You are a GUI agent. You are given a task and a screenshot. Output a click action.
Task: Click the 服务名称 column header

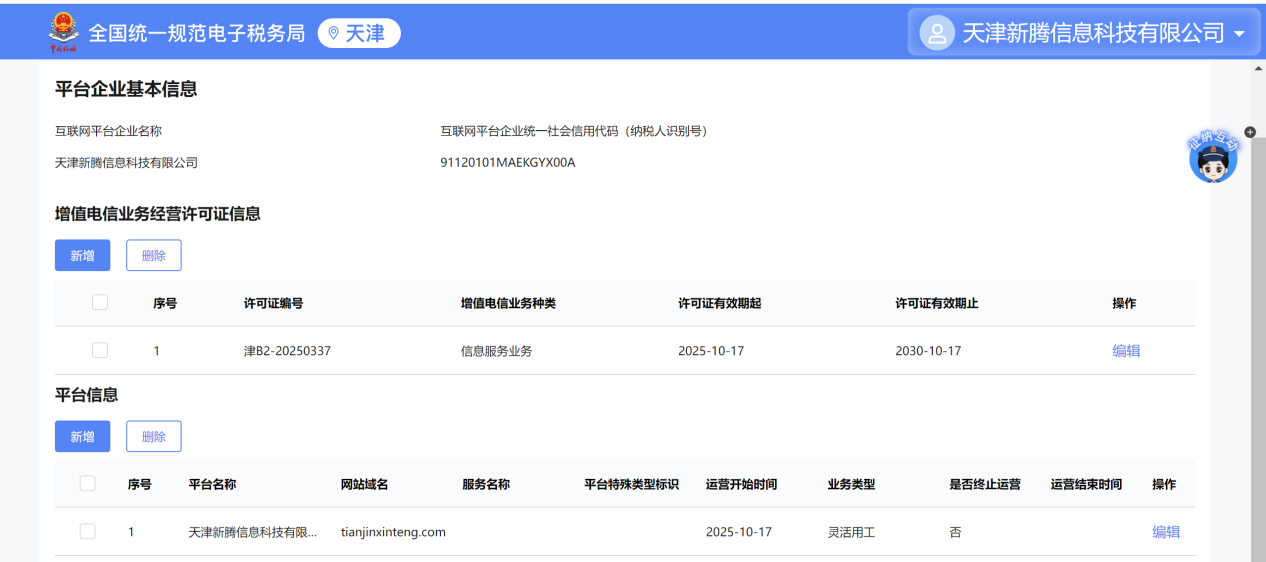(x=486, y=484)
